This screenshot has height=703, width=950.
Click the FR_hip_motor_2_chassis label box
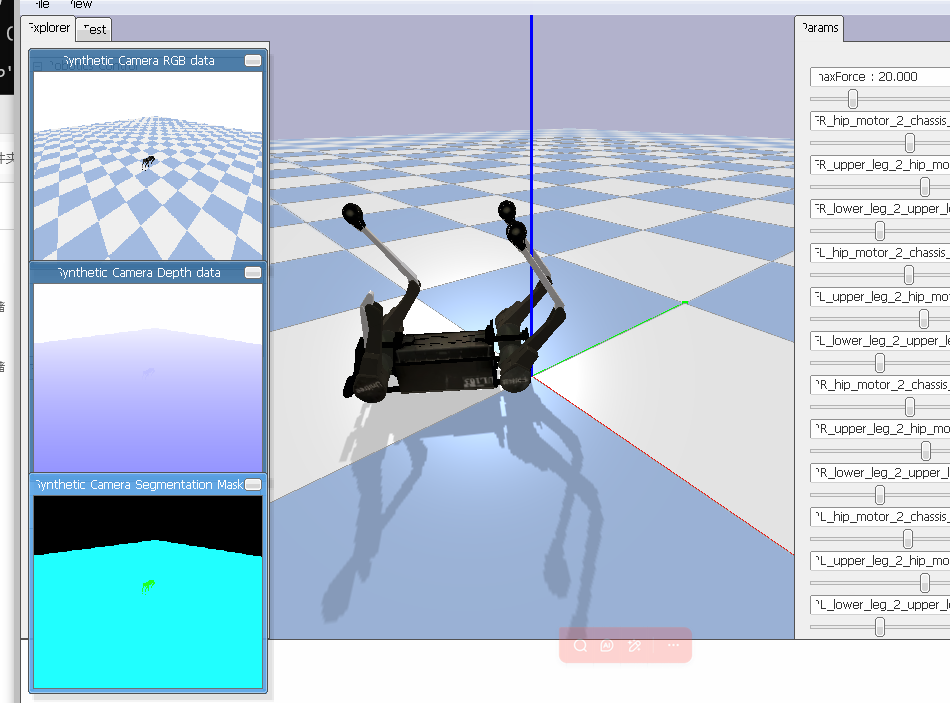click(880, 121)
